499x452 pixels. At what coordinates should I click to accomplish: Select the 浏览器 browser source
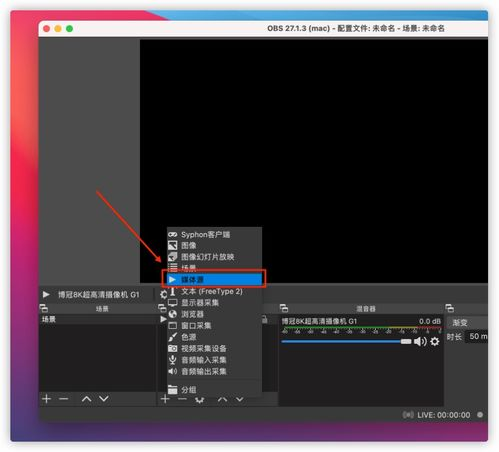click(x=214, y=314)
